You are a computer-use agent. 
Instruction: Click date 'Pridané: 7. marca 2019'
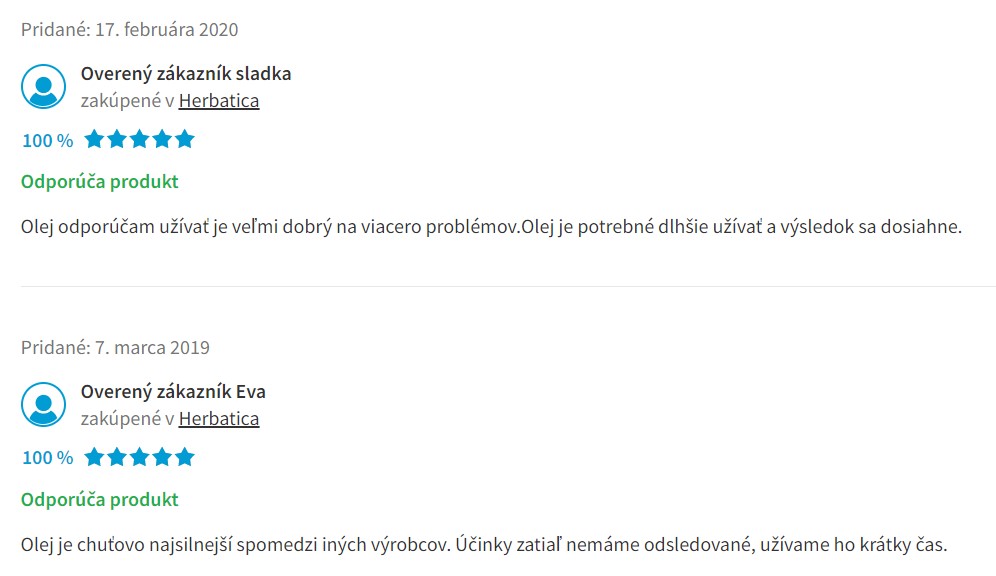tap(115, 347)
